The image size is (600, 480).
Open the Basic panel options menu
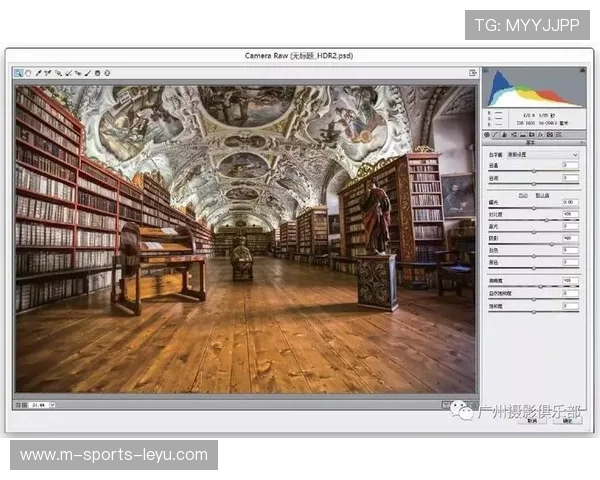pos(578,143)
